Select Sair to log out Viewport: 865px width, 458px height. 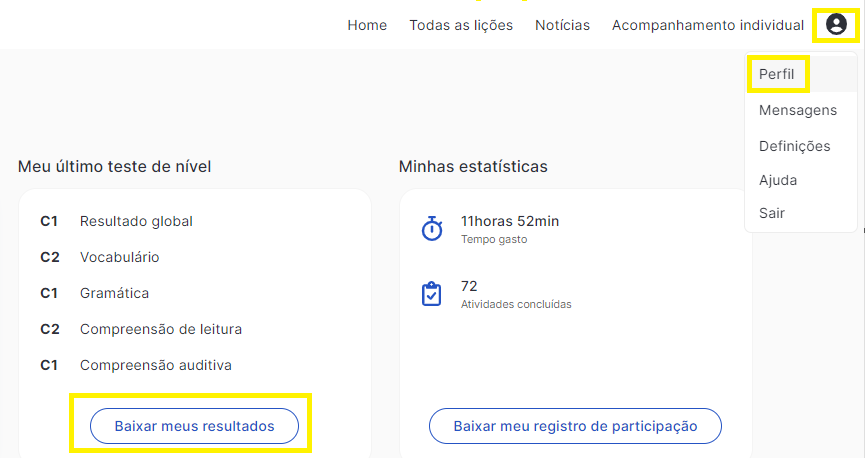[x=771, y=213]
